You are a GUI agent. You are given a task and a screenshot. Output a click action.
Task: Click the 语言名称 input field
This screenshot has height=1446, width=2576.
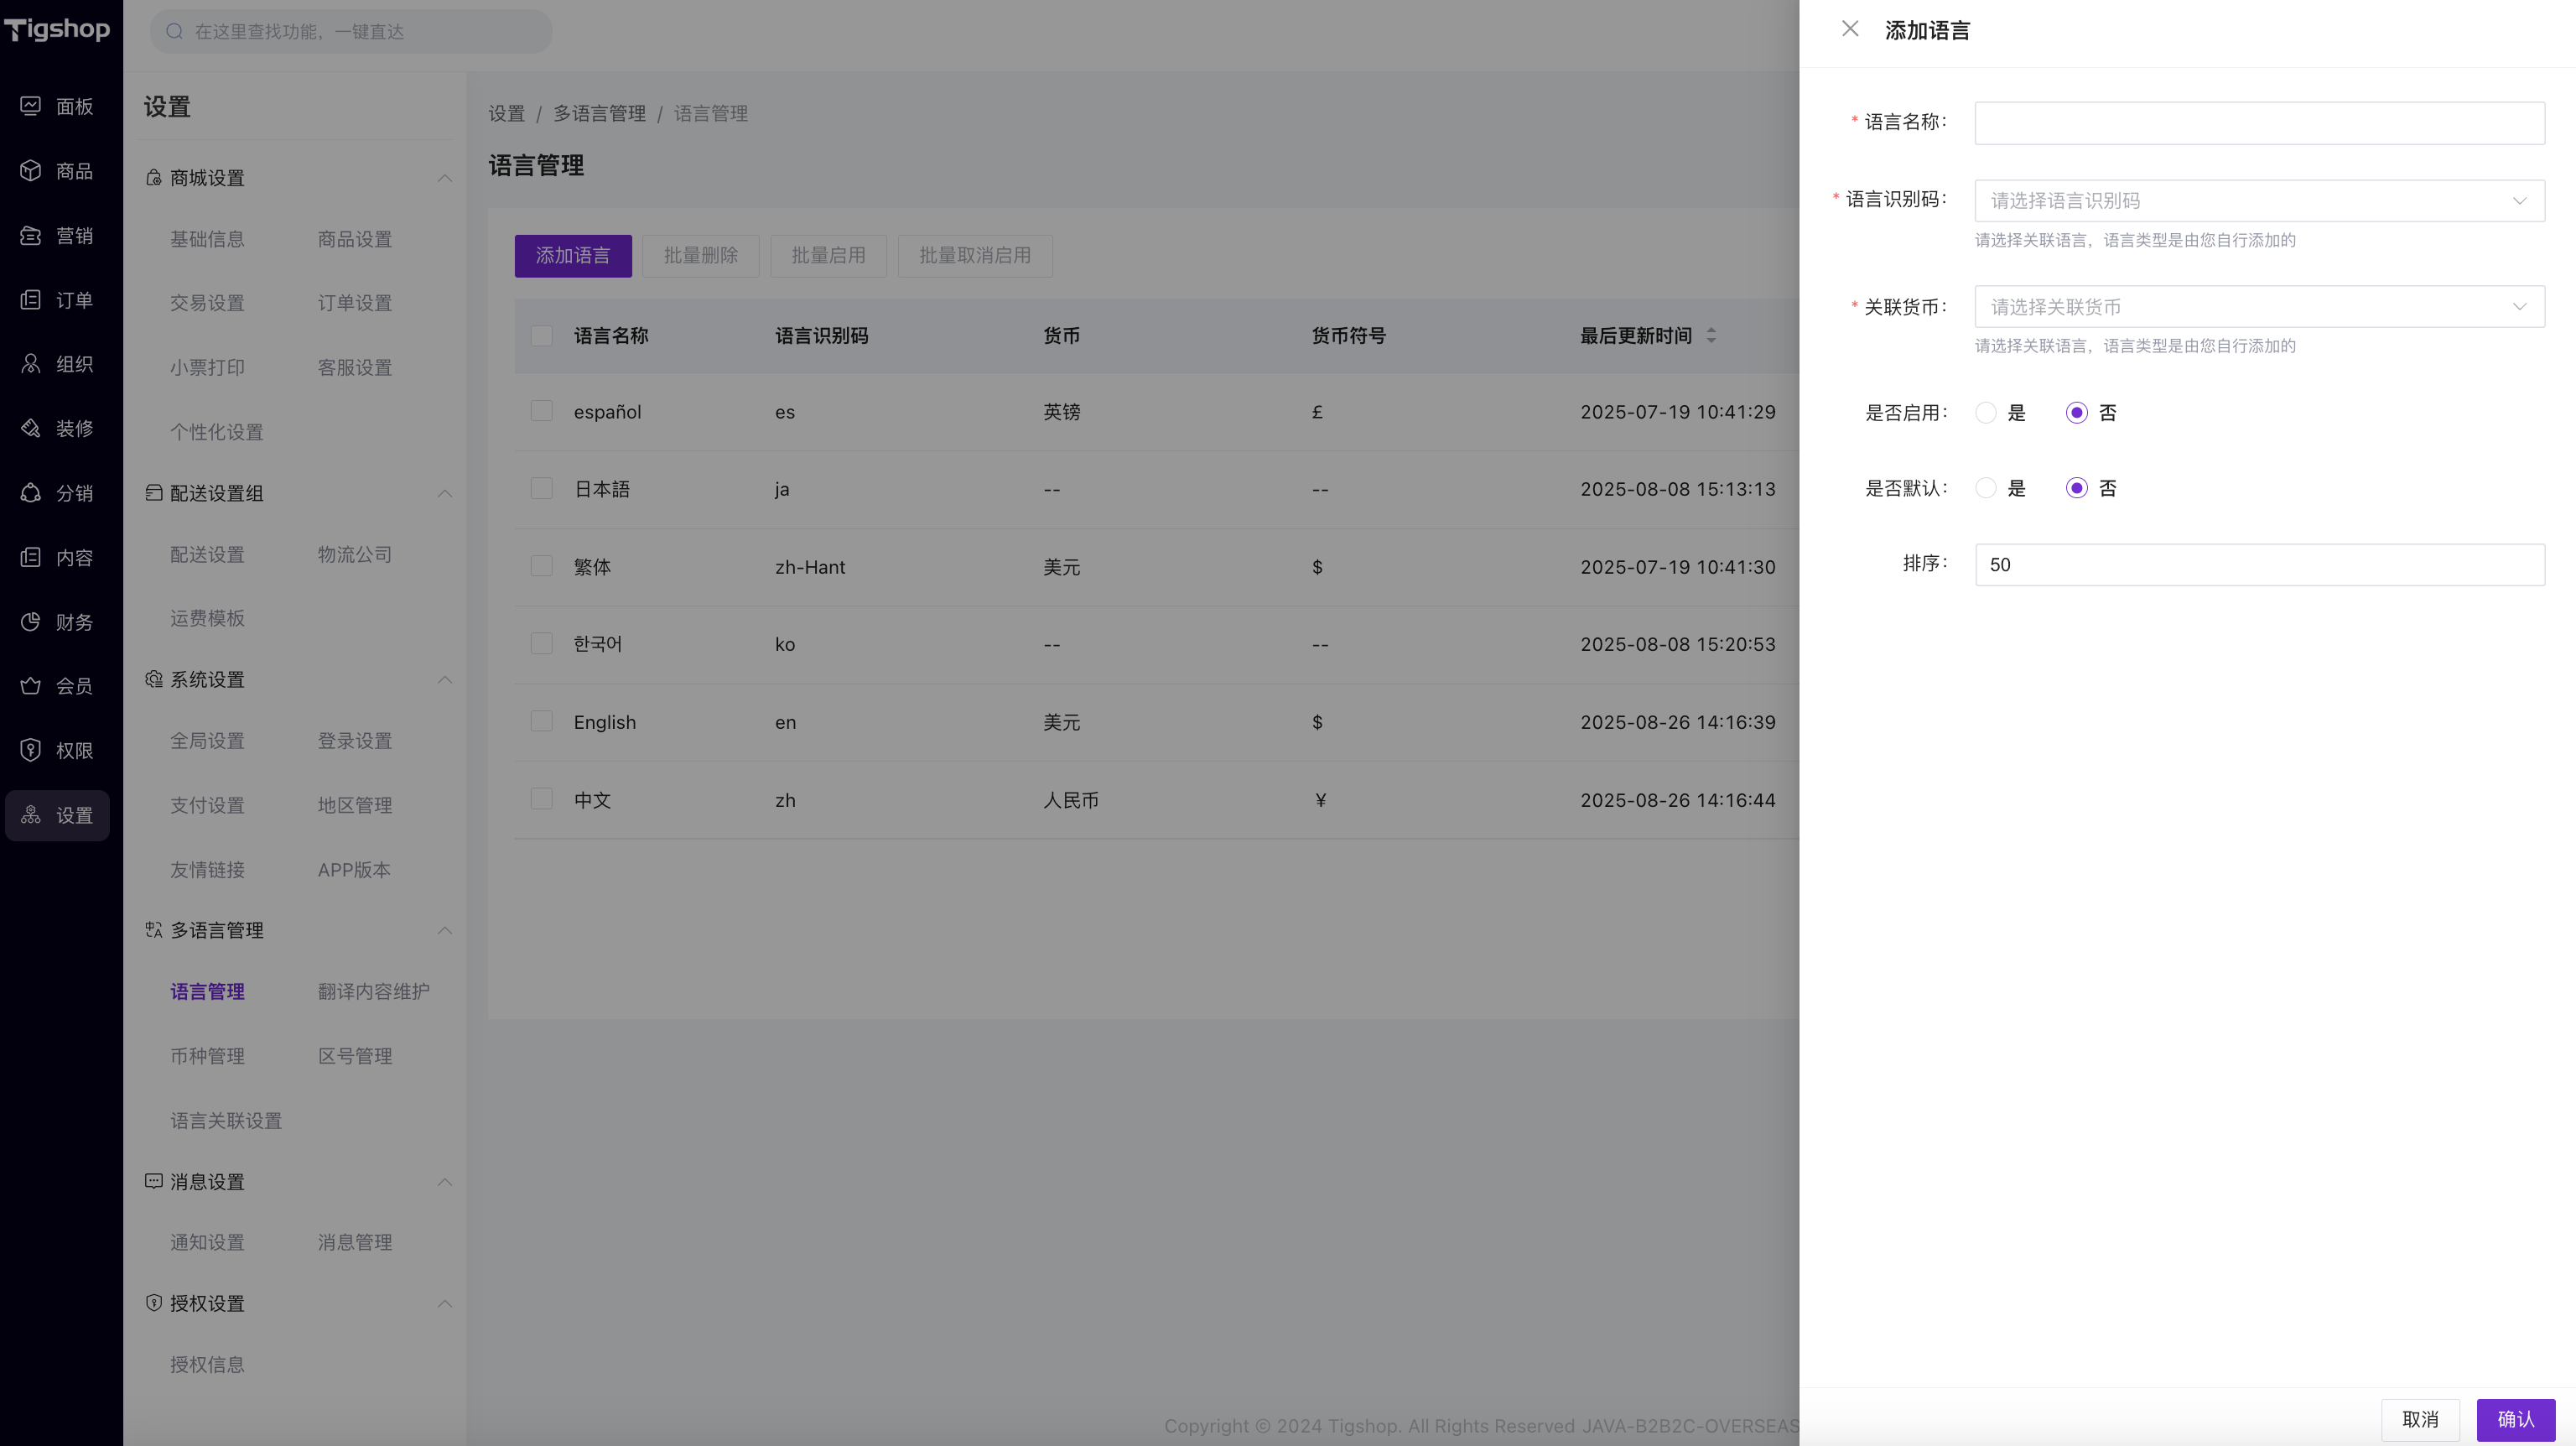pos(2258,123)
